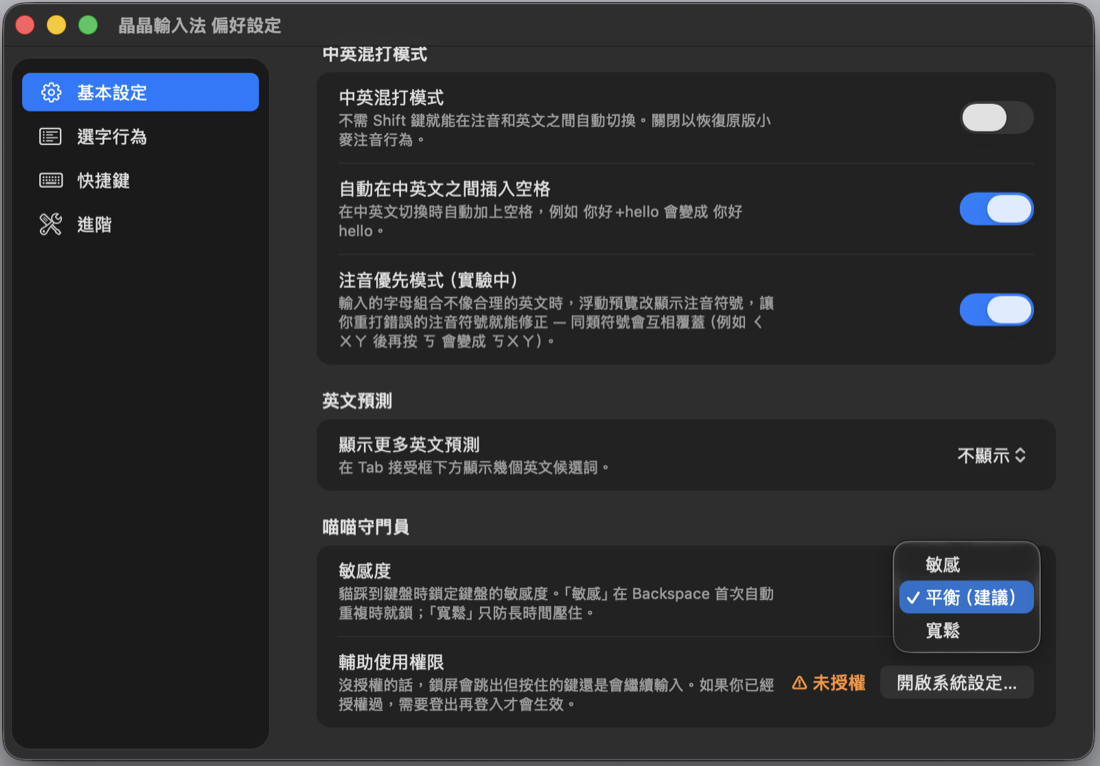Click the keyboard icon beside 快捷鍵
The image size is (1100, 766).
pos(51,180)
